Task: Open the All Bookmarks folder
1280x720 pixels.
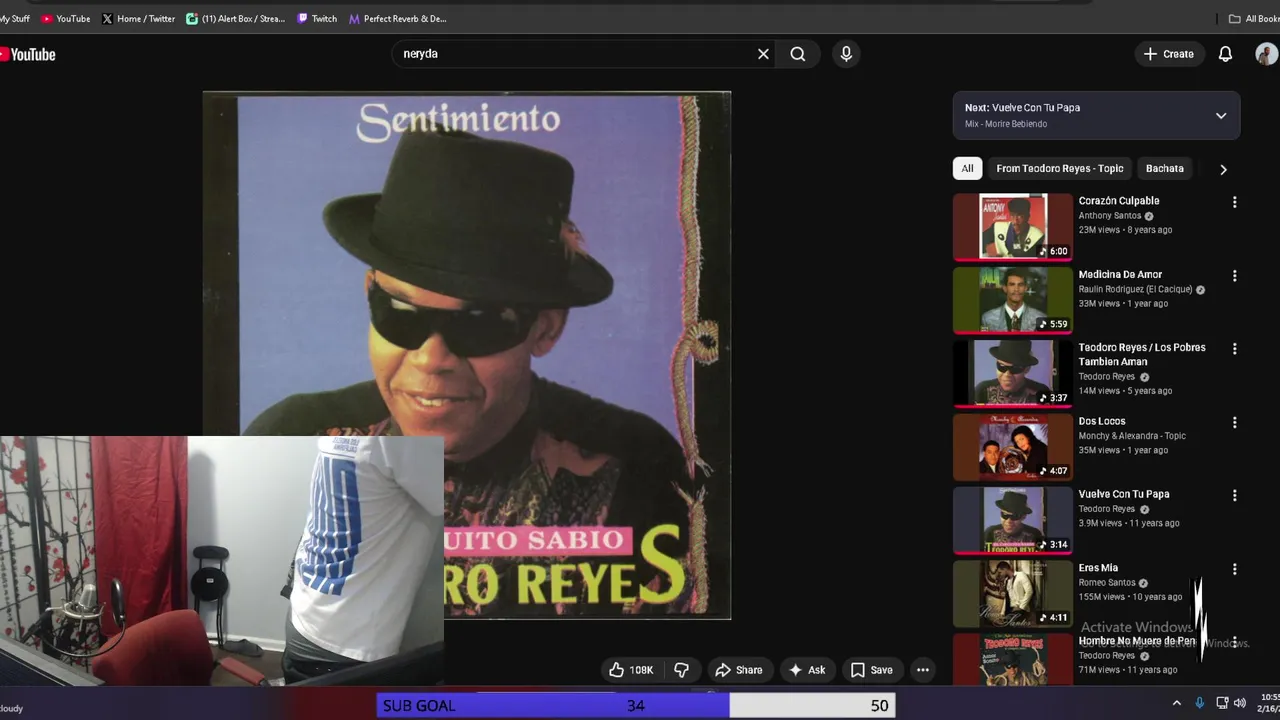Action: 1254,18
